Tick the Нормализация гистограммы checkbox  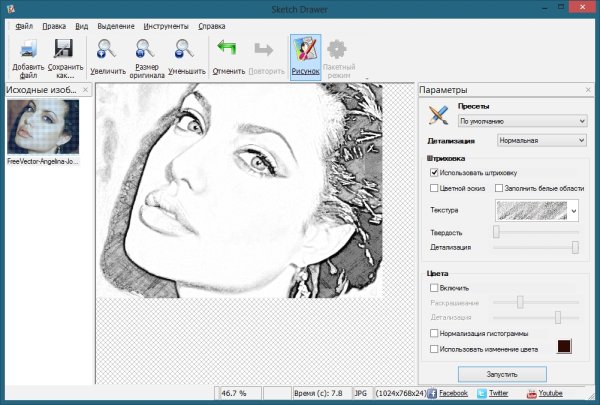coord(434,333)
